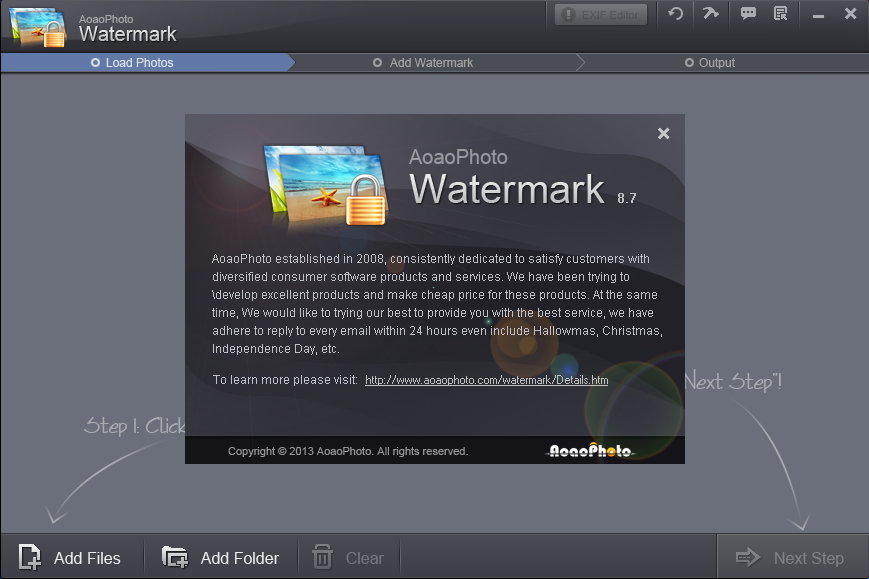
Task: Select the Load Photos step tab
Action: pos(148,63)
